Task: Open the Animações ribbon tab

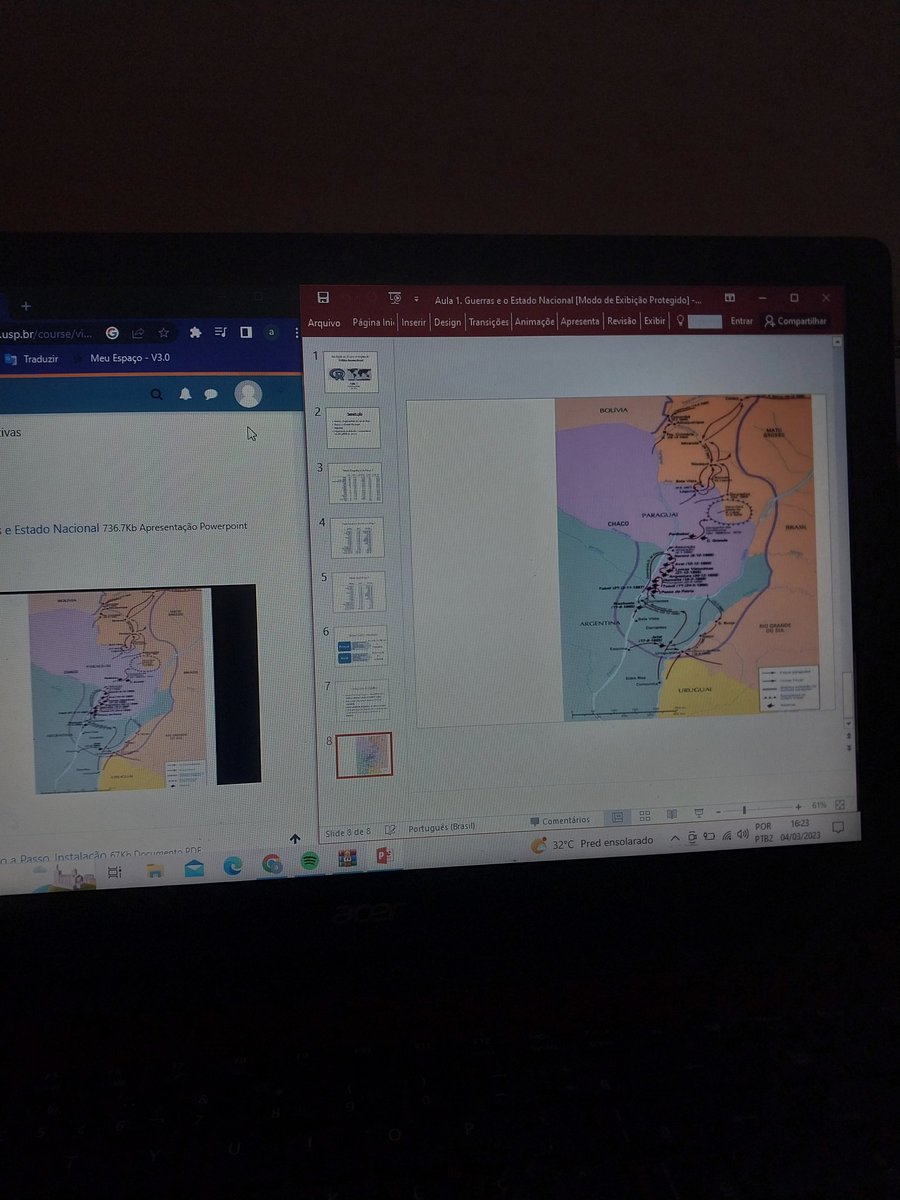Action: pyautogui.click(x=535, y=322)
